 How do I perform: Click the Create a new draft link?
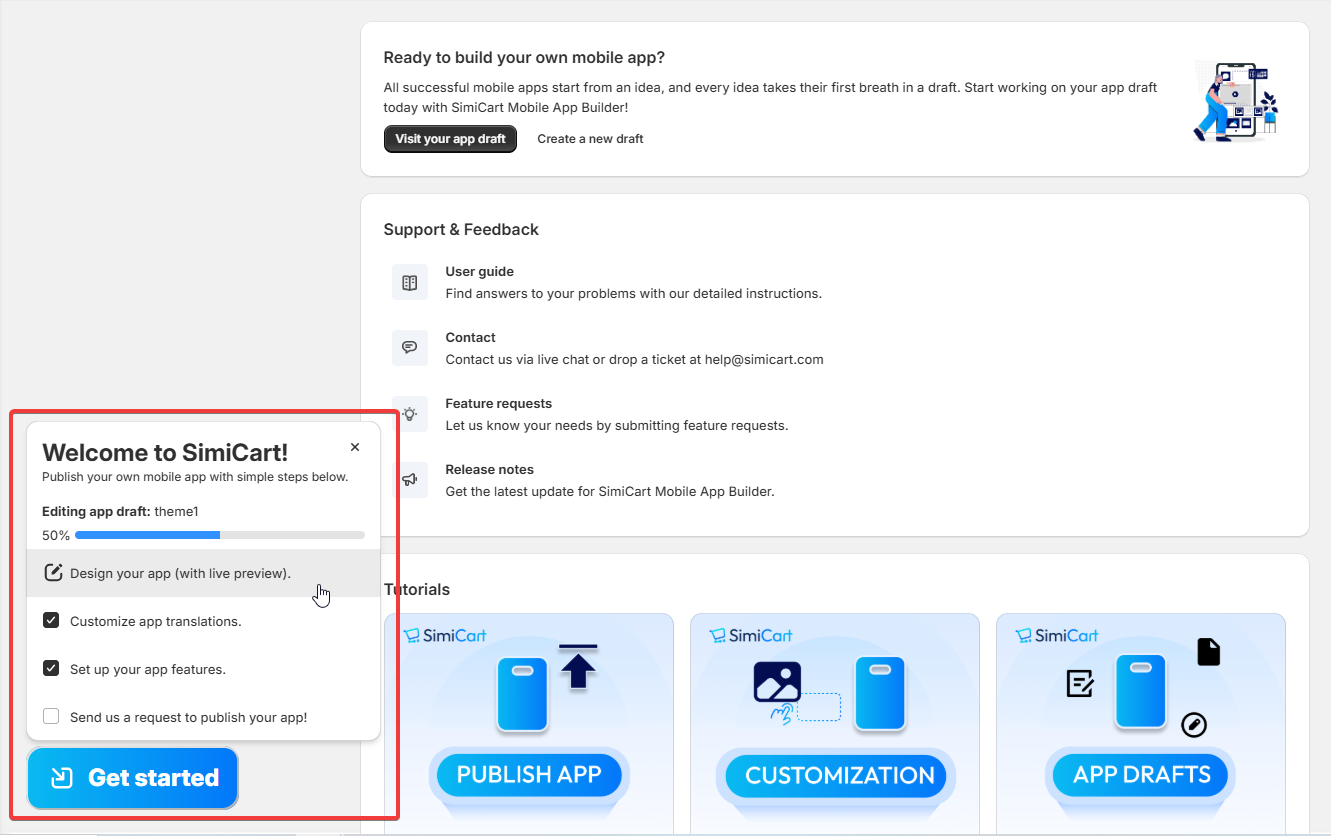(590, 139)
